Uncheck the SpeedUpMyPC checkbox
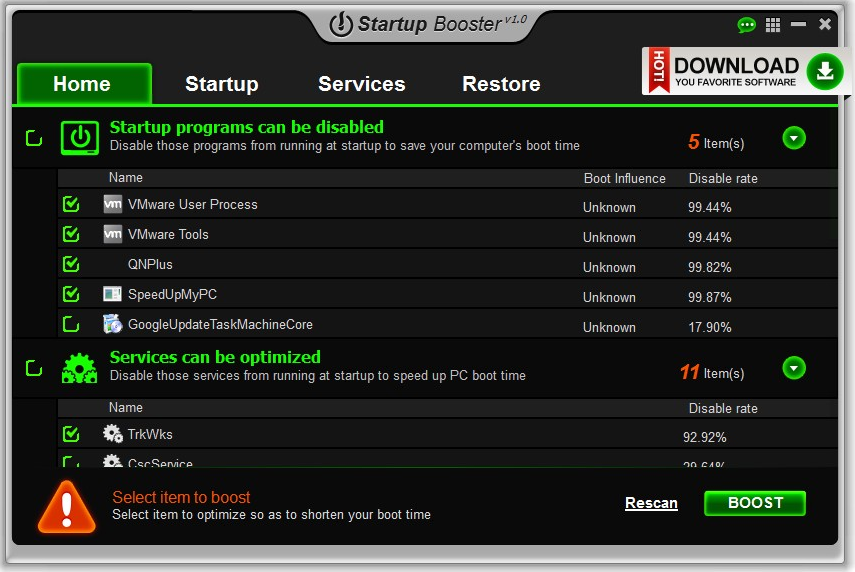Image resolution: width=855 pixels, height=572 pixels. point(71,294)
